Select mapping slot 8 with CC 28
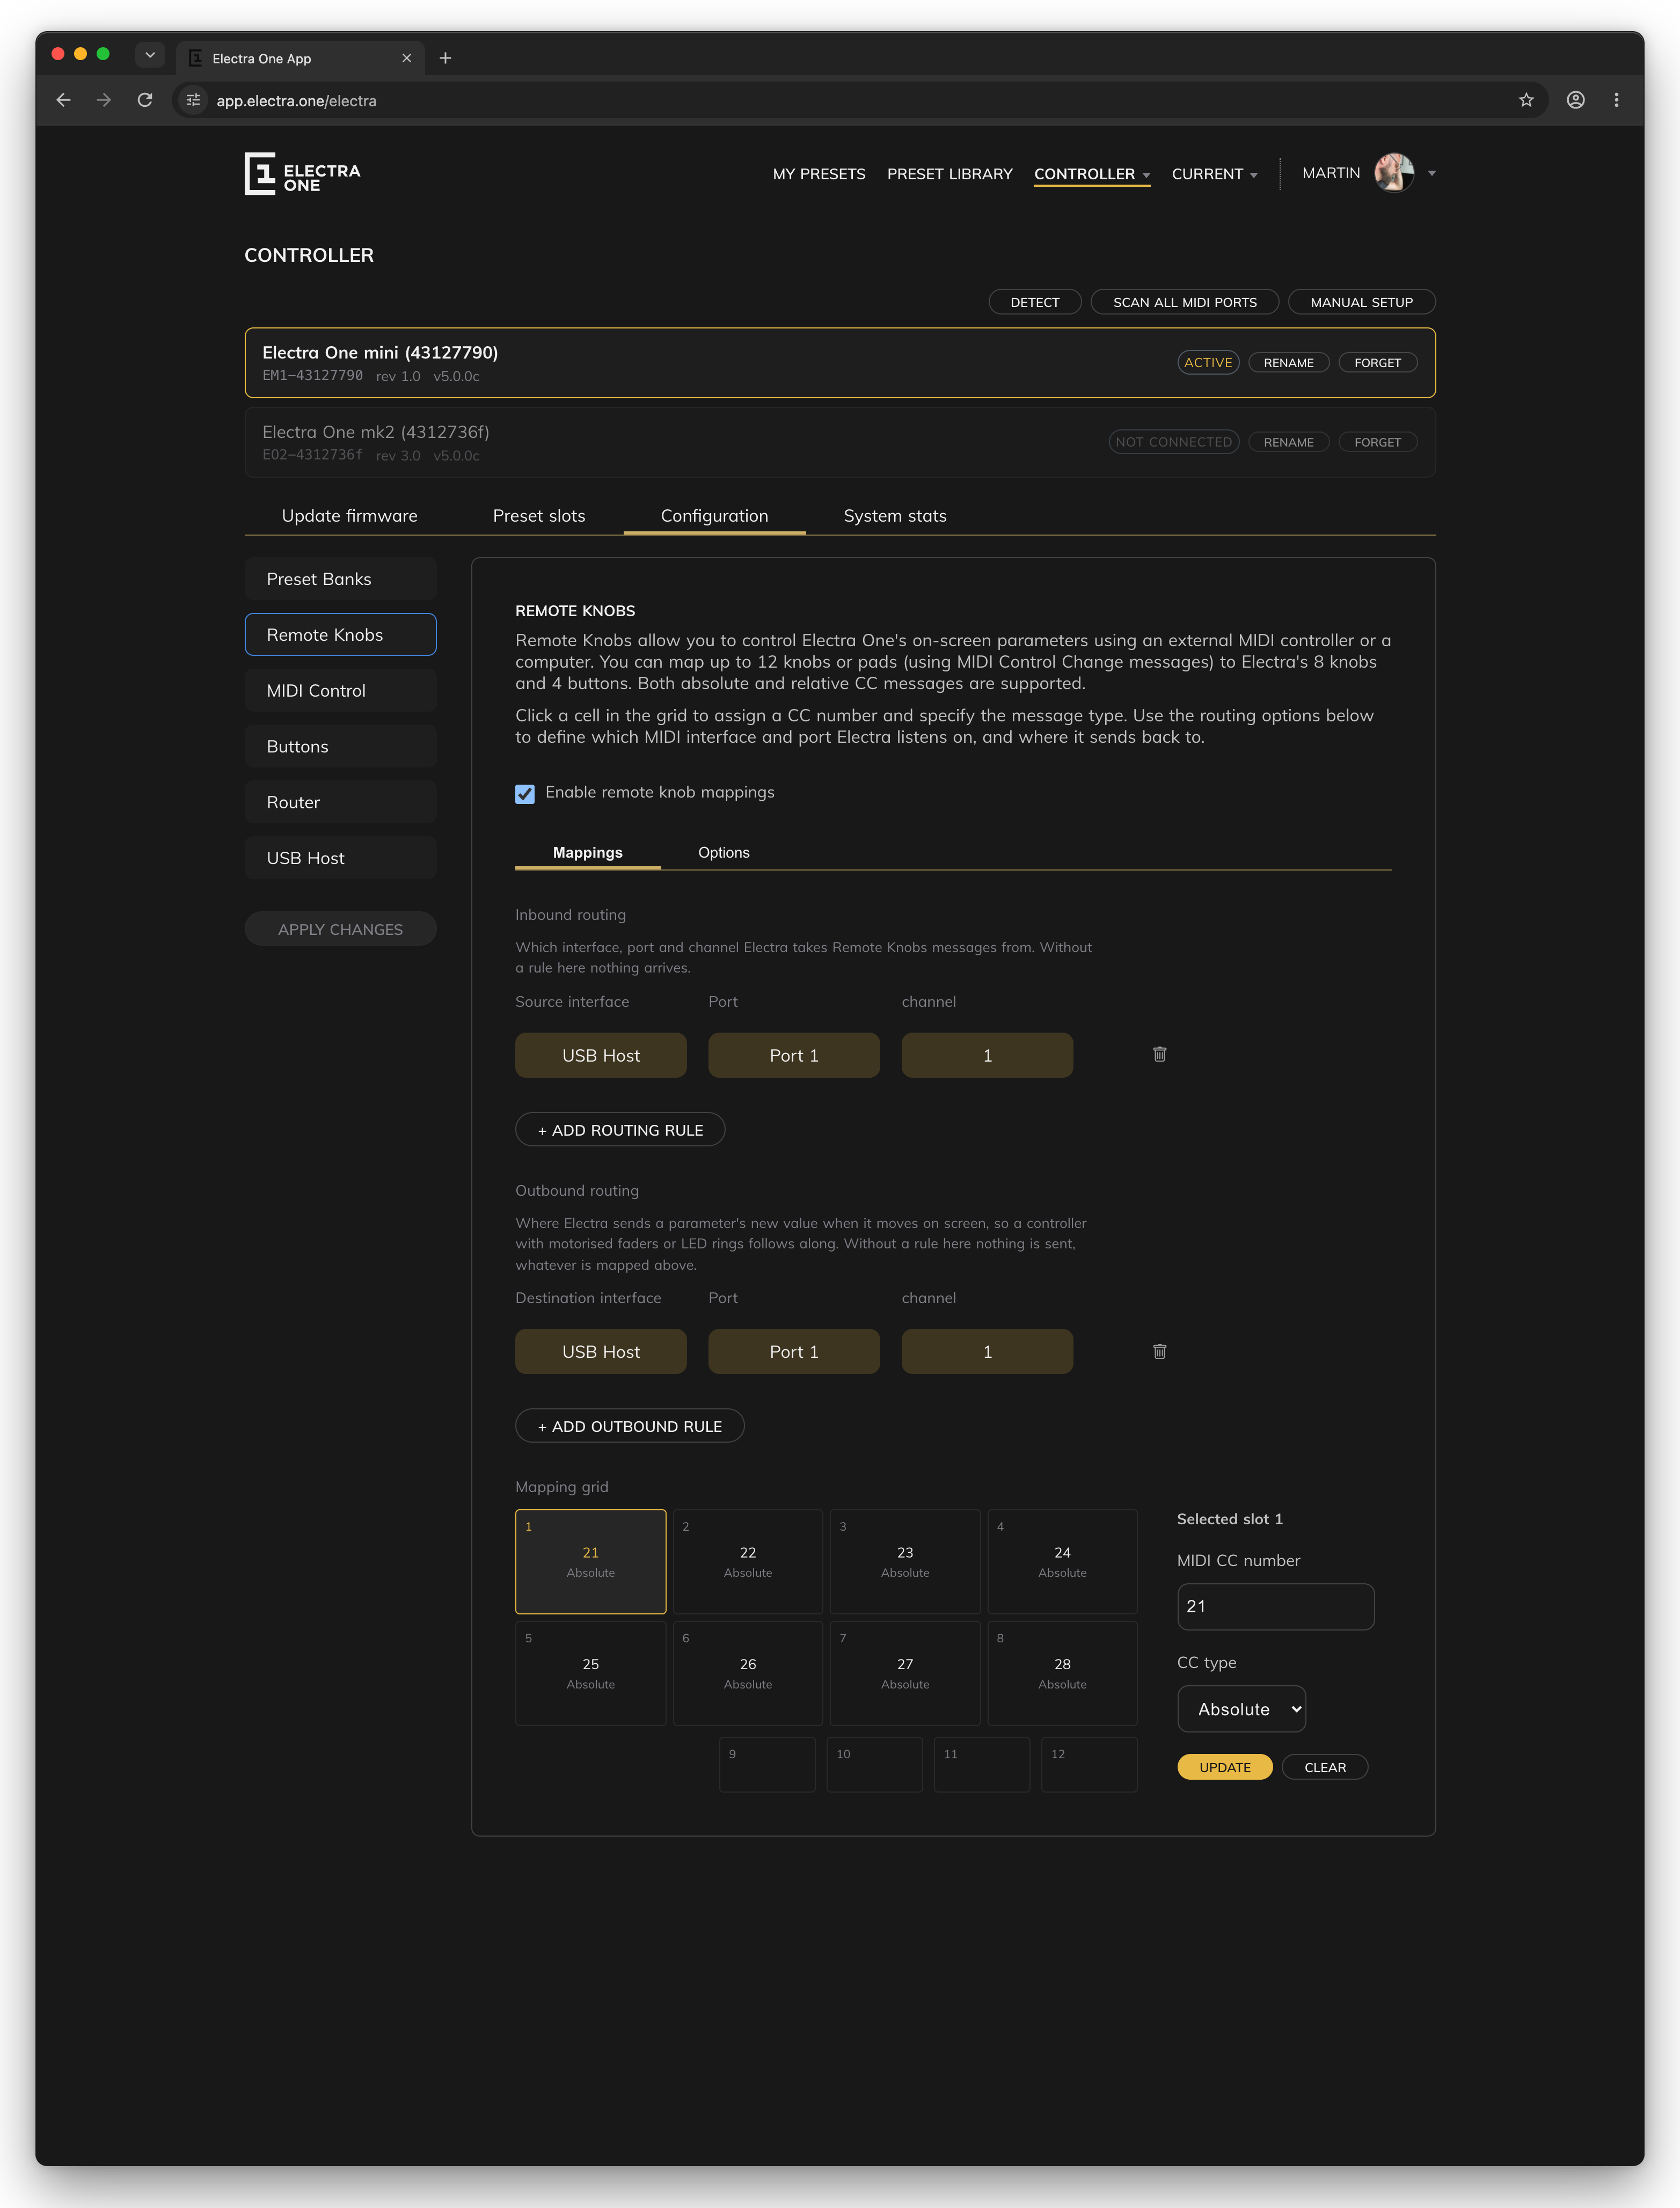 [1062, 1673]
